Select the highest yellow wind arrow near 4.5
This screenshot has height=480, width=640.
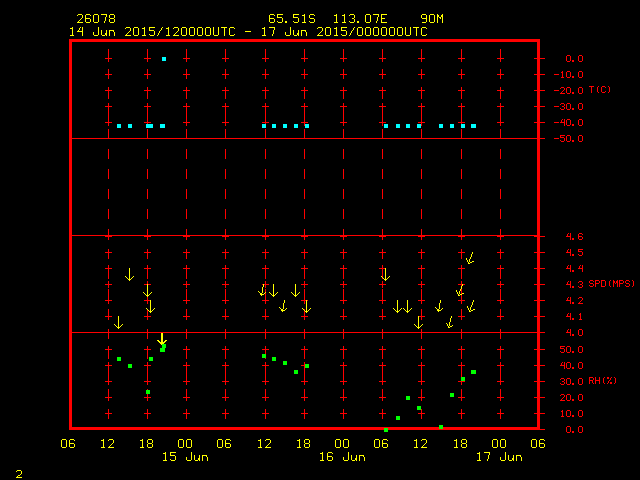pyautogui.click(x=470, y=258)
